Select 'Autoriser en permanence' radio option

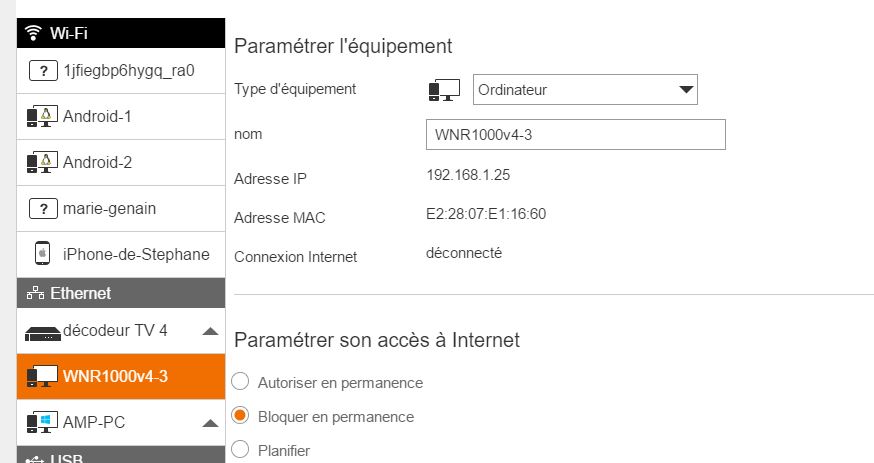coord(240,382)
